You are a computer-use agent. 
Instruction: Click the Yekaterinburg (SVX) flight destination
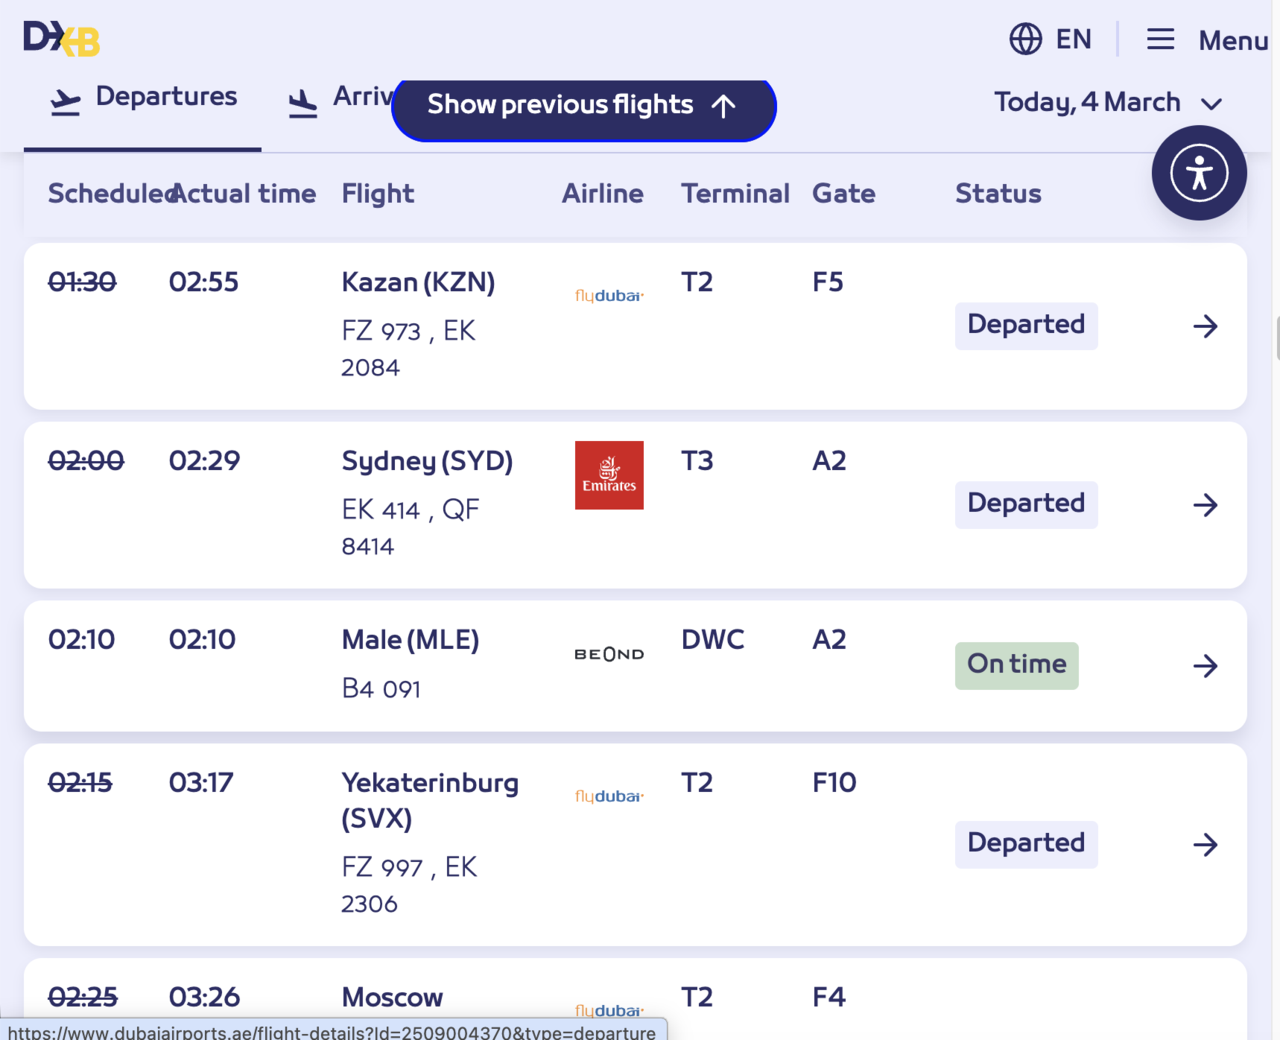coord(430,800)
